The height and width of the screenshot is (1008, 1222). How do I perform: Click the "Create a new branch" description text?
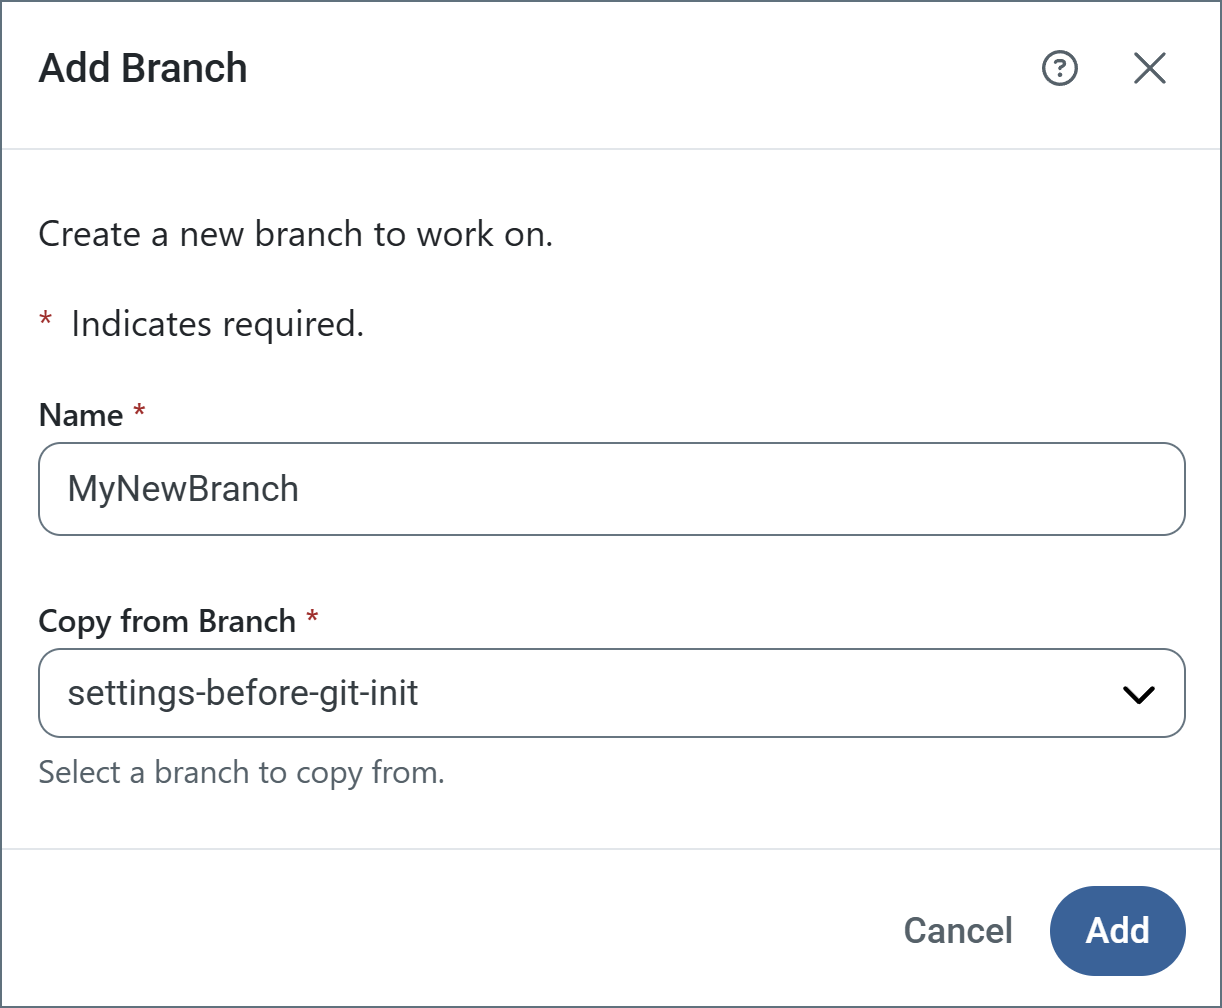click(295, 235)
